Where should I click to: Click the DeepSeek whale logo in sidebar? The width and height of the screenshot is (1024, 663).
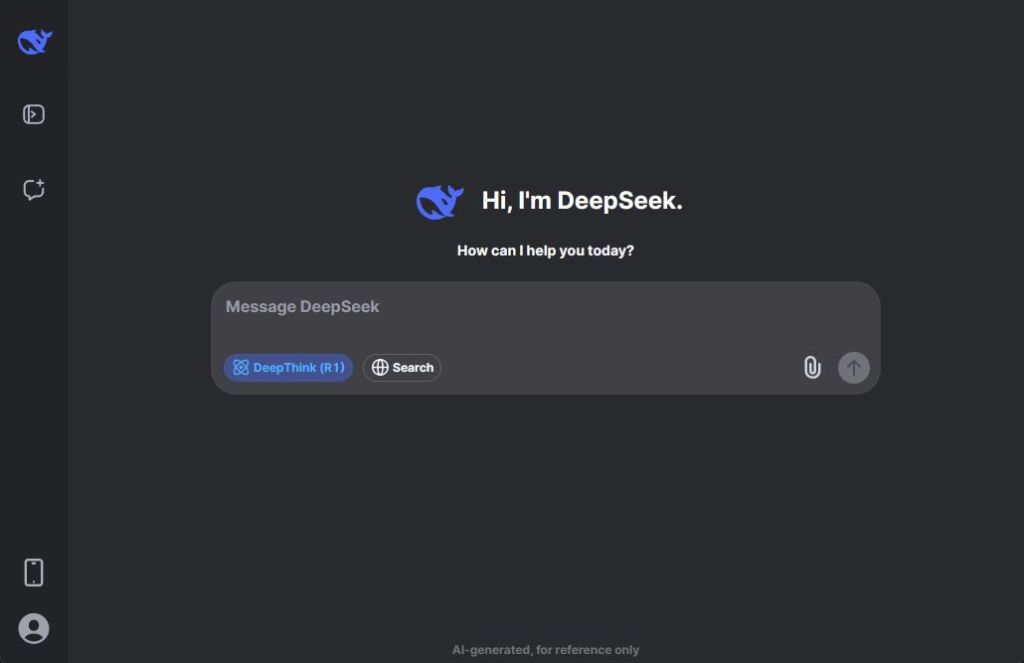click(x=33, y=41)
